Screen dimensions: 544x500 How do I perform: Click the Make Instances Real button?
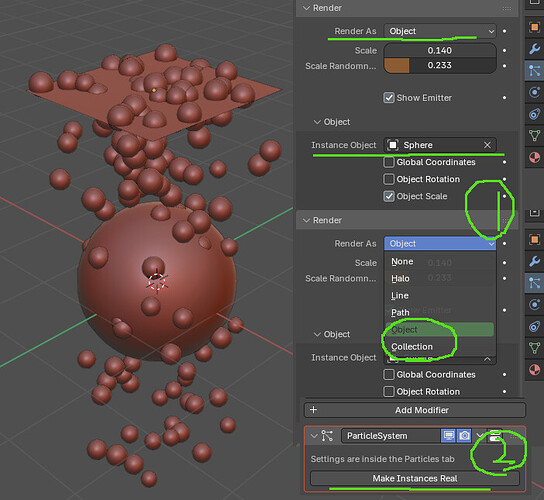coord(415,478)
